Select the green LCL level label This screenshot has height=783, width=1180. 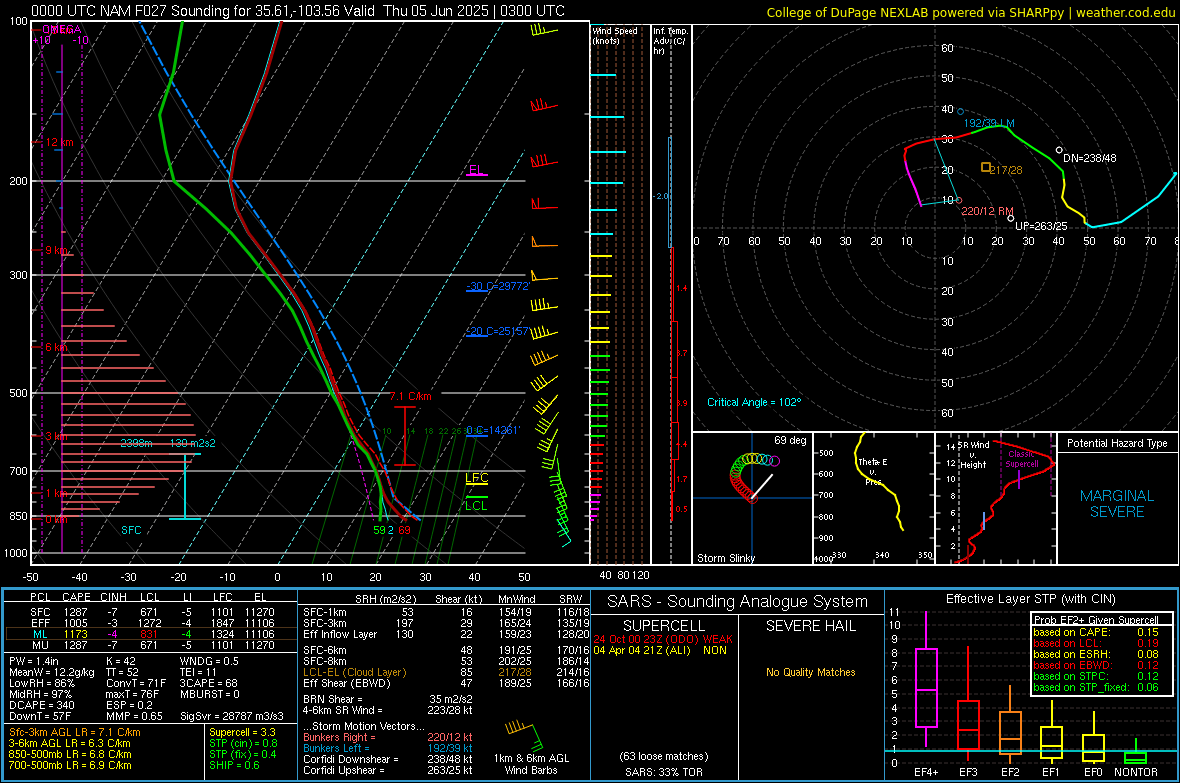(x=476, y=505)
